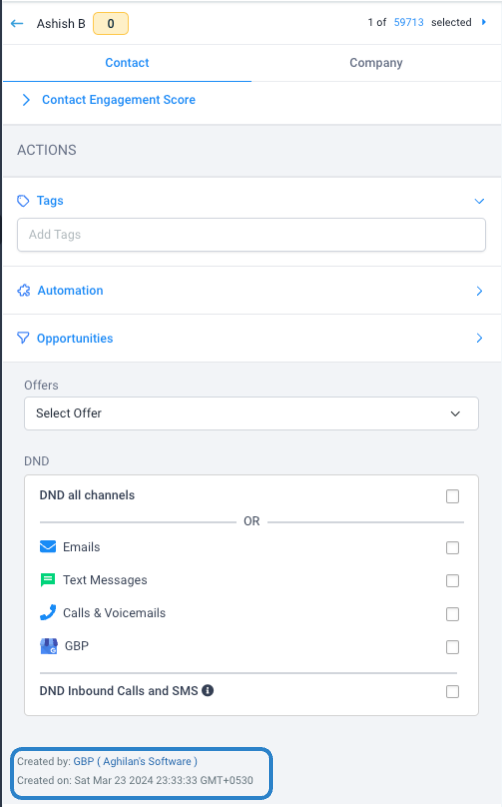Click info icon beside DND Inbound Calls and SMS
The image size is (502, 807).
tap(208, 691)
